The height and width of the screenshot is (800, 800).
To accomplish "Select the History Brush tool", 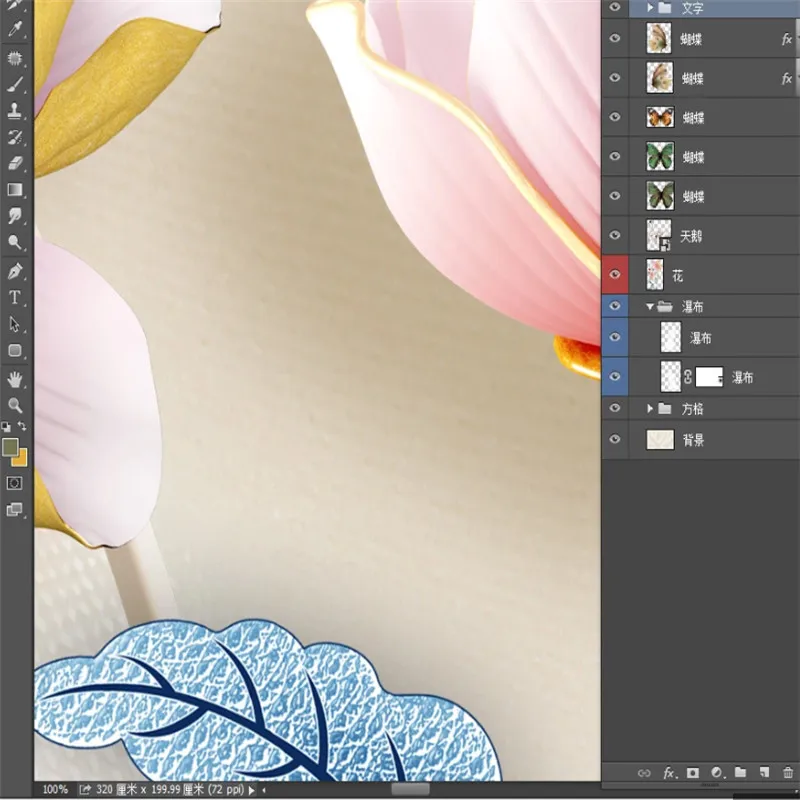I will pyautogui.click(x=15, y=137).
